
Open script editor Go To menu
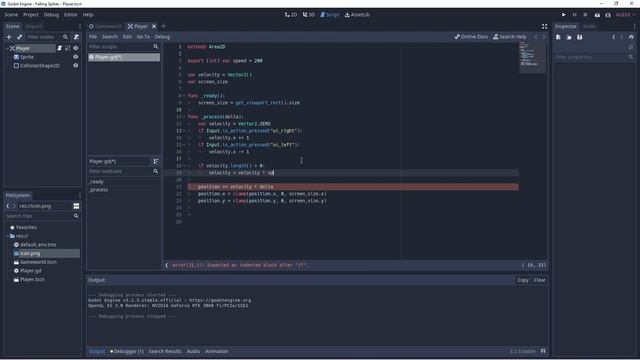143,37
